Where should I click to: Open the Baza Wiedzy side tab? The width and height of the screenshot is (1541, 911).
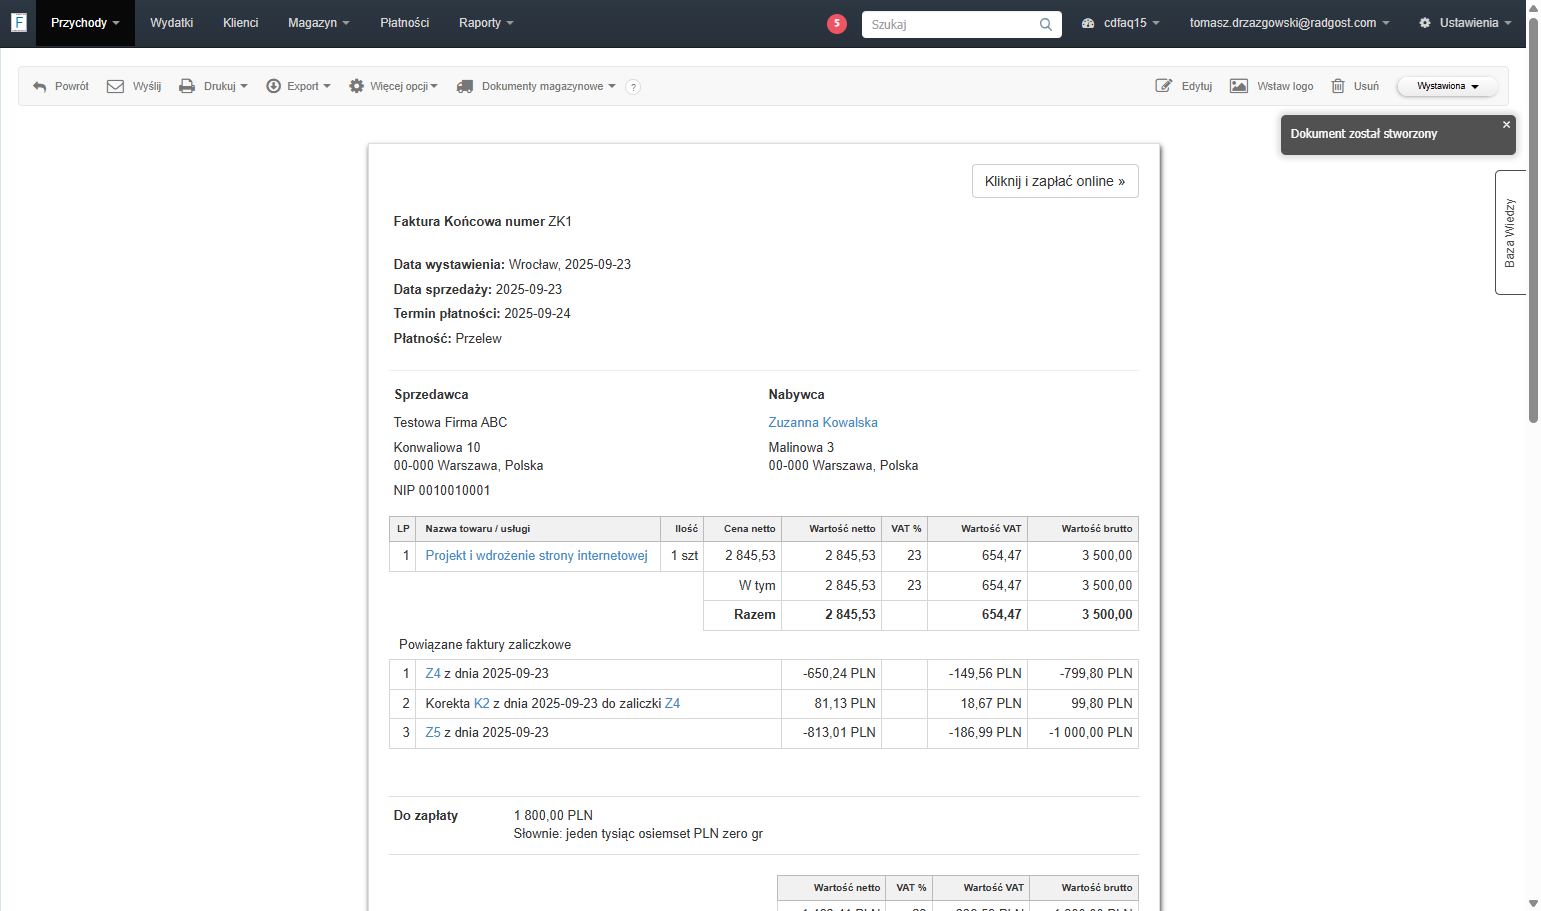pyautogui.click(x=1510, y=232)
